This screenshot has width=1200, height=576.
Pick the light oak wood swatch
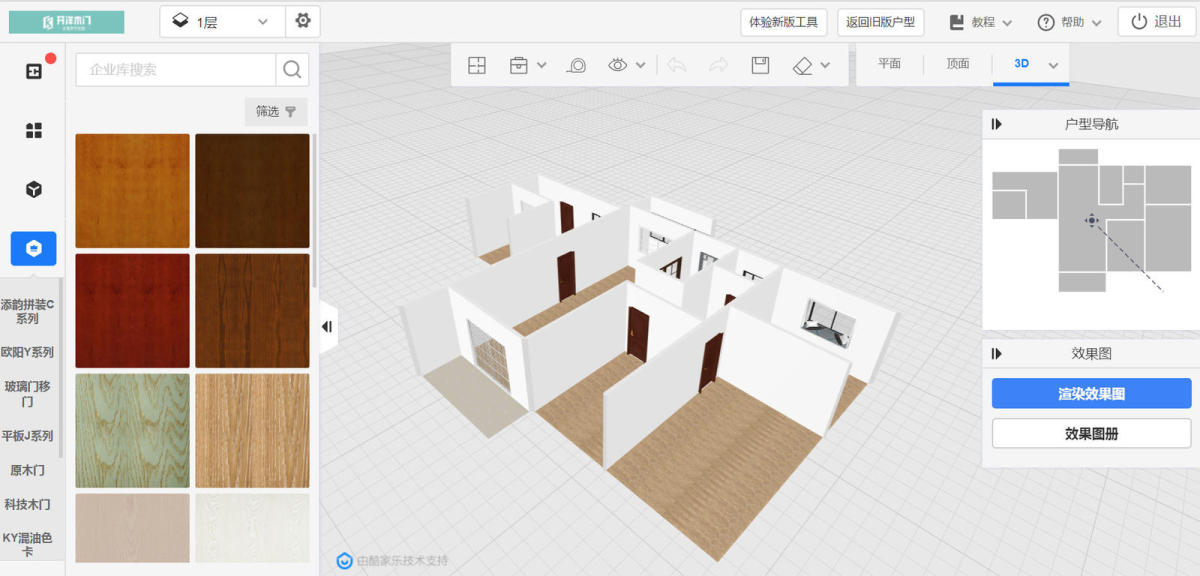point(252,431)
